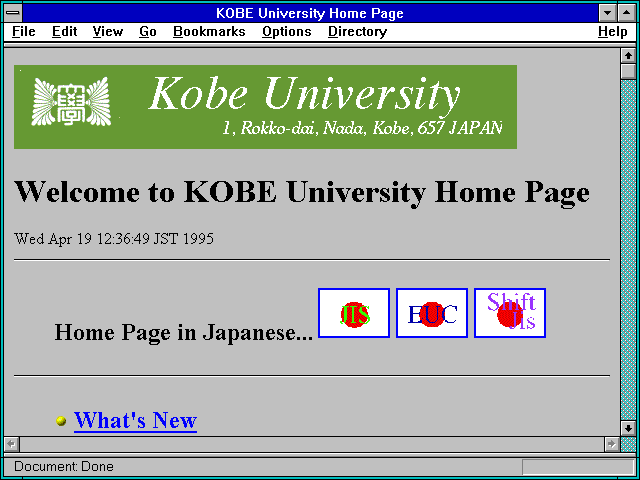Screen dimensions: 640x480
Task: Click the horizontal scrollbar left arrow
Action: (x=12, y=444)
